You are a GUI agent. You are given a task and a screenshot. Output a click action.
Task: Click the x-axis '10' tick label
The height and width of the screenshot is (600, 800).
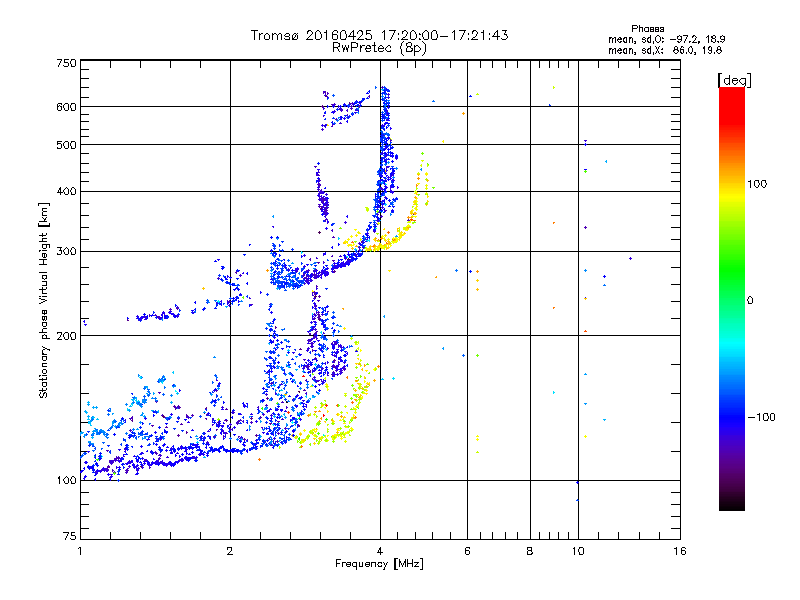pos(578,551)
